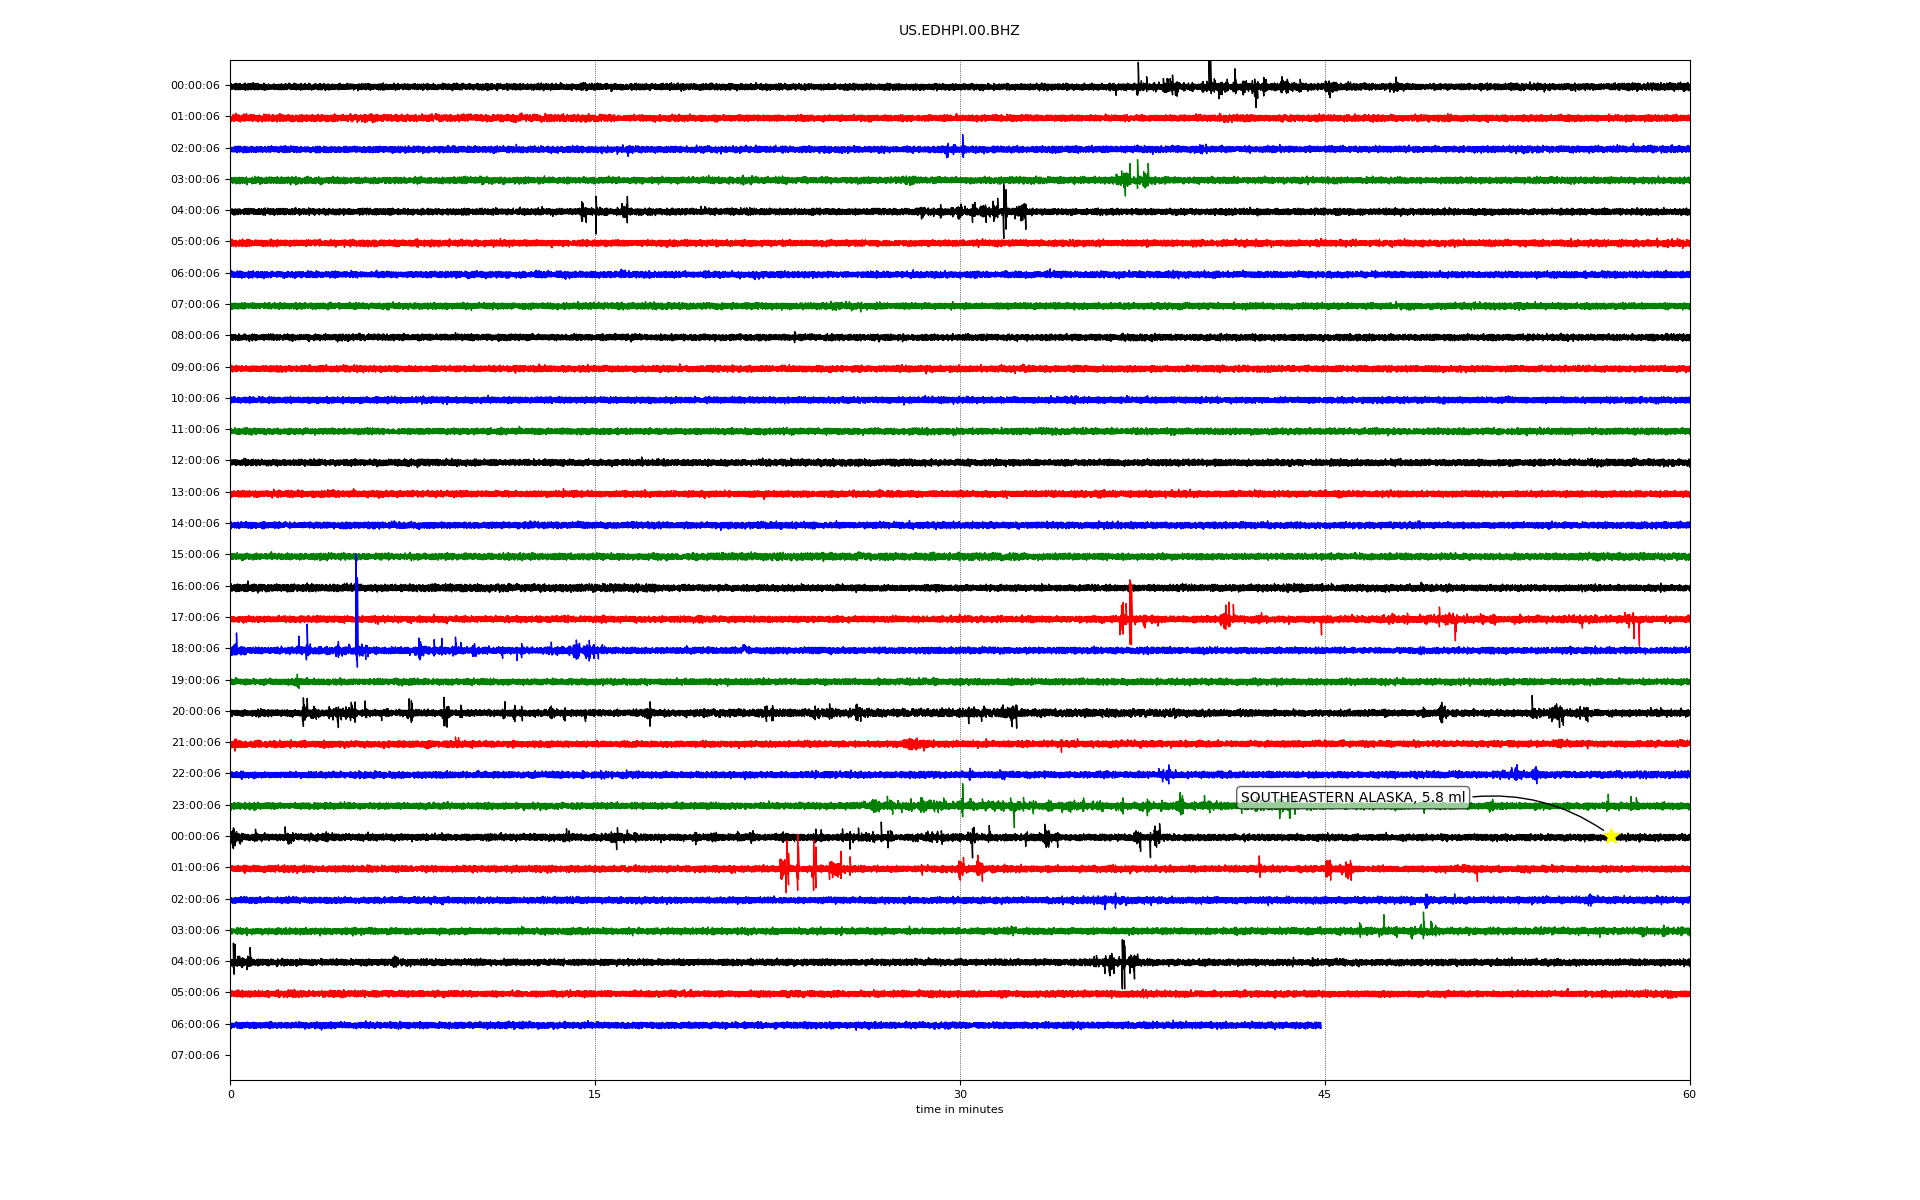Click the 0 minute x-axis tick label
The width and height of the screenshot is (1920, 1200).
click(x=231, y=1094)
